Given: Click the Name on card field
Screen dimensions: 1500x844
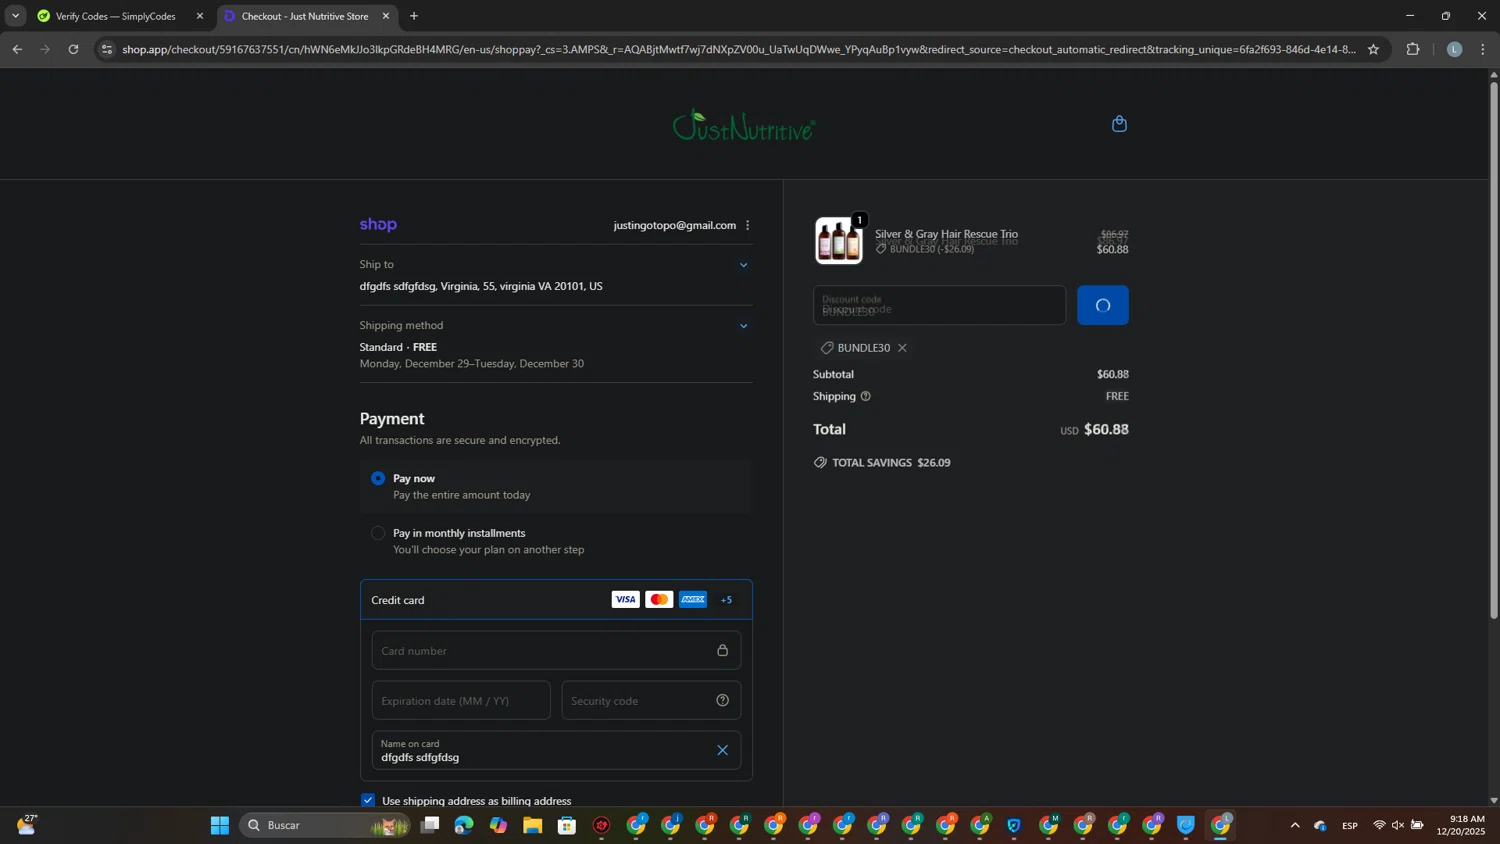Looking at the screenshot, I should [x=556, y=750].
